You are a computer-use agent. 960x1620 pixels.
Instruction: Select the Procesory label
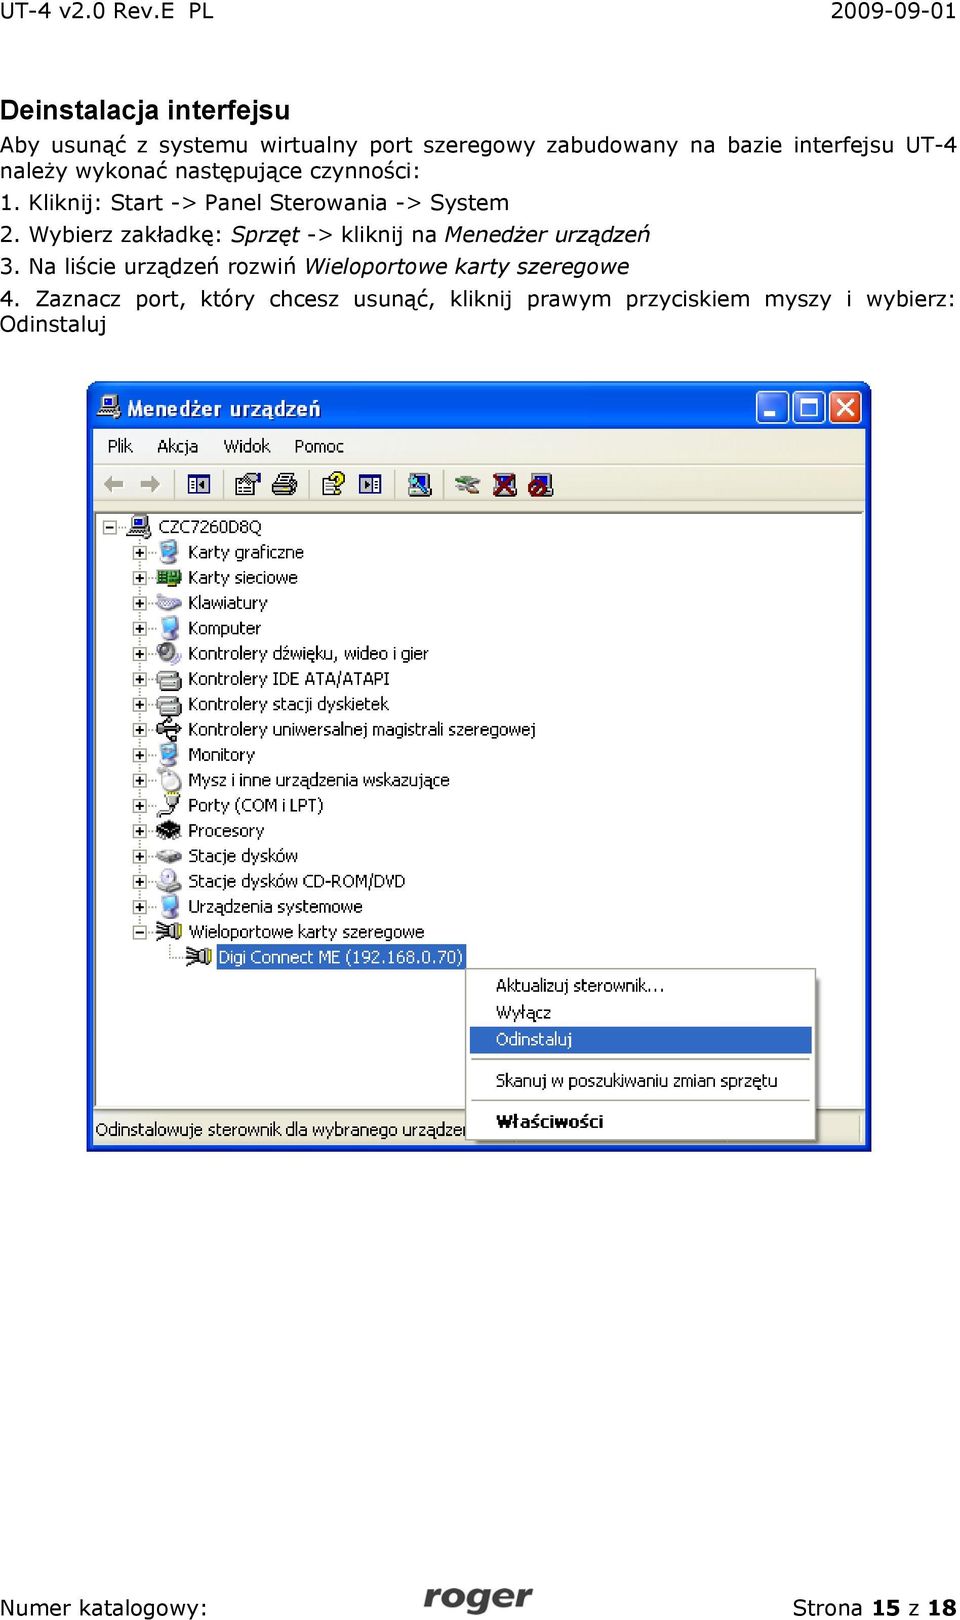226,830
